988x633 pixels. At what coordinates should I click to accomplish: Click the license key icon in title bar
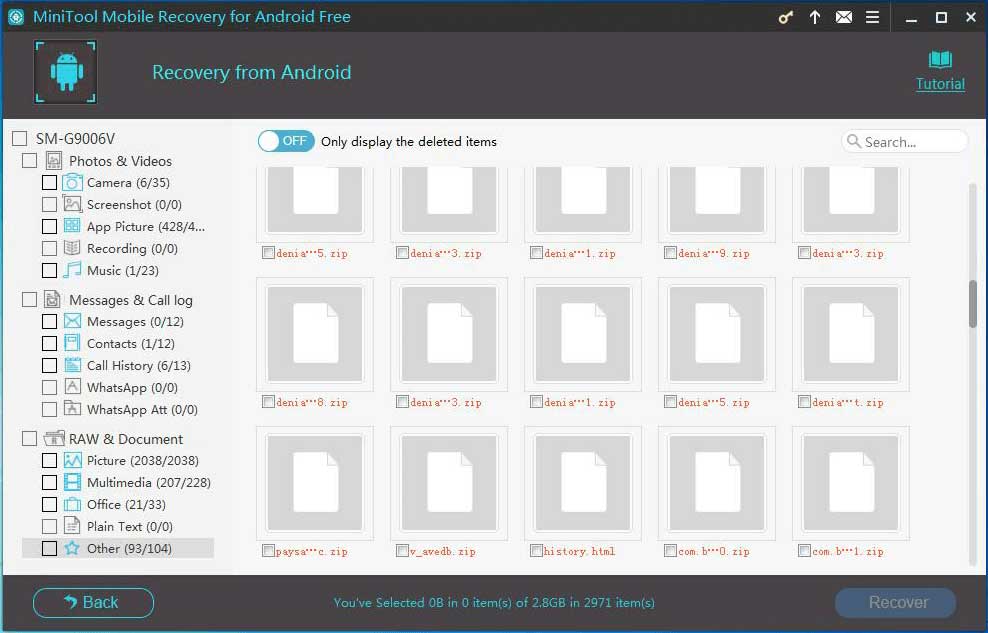[x=786, y=17]
